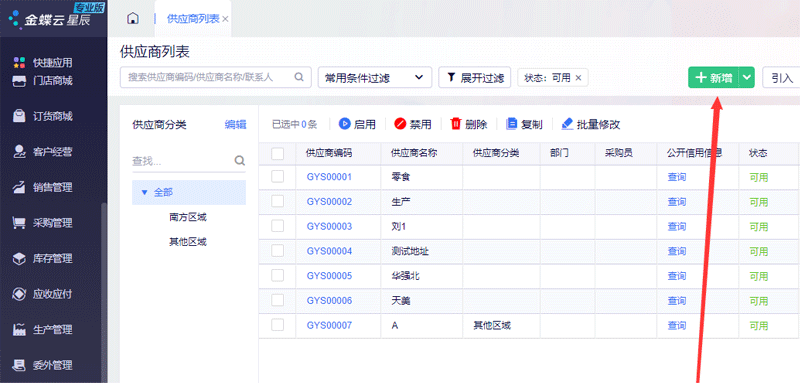Close the 供应商列表 tab
Image resolution: width=800 pixels, height=383 pixels.
pyautogui.click(x=225, y=19)
